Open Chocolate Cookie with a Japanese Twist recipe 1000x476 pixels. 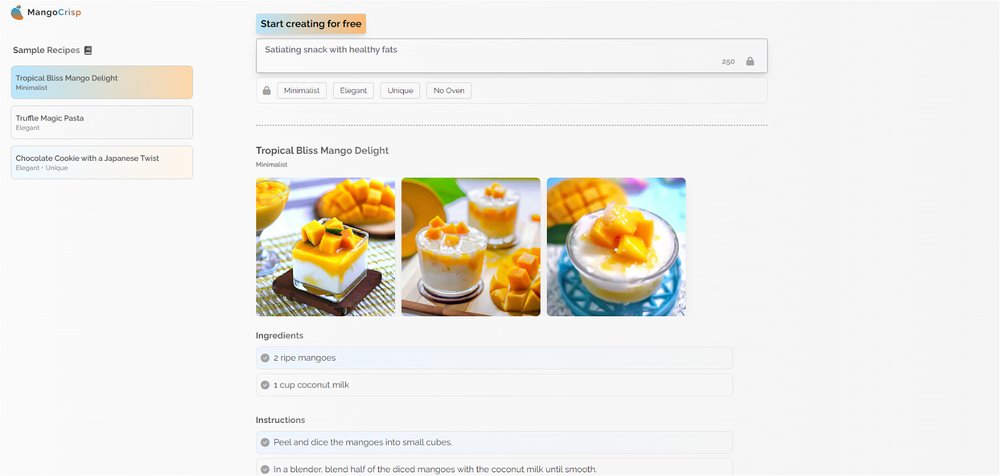[x=102, y=162]
